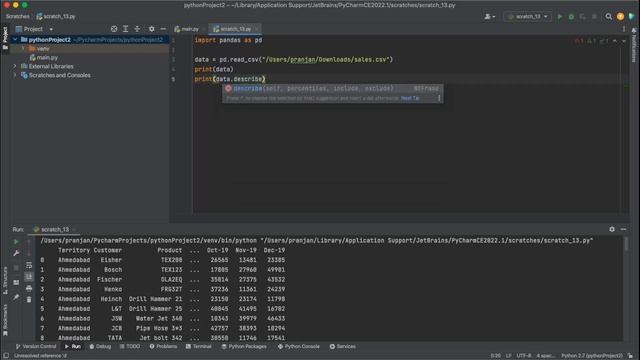Screen dimensions: 640x360
Task: Open Python Packages tool window
Action: 244,347
